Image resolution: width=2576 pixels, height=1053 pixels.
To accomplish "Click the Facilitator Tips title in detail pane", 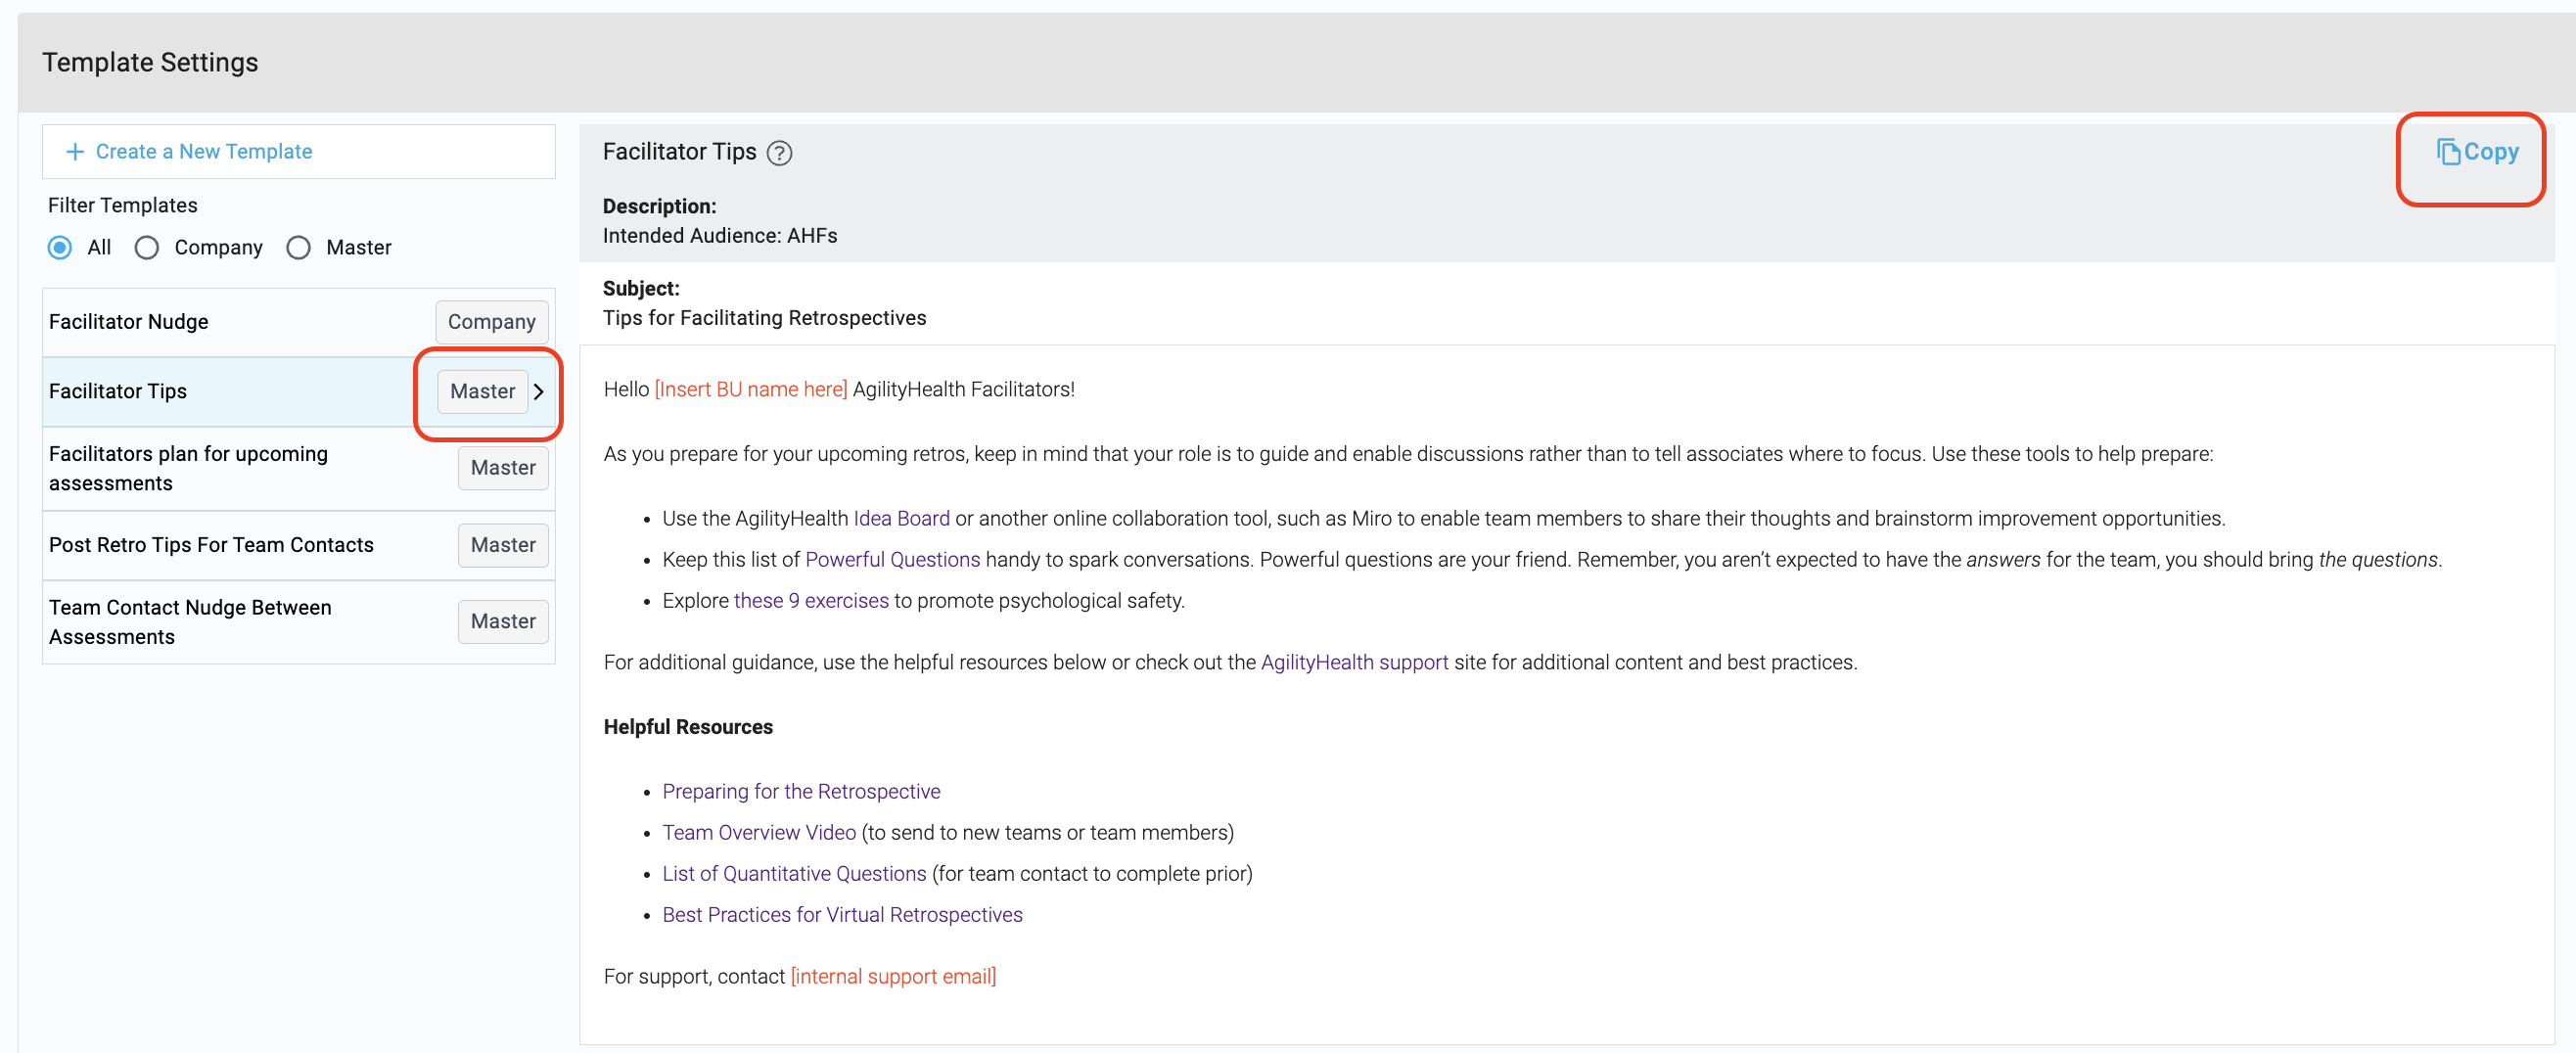I will click(x=679, y=152).
